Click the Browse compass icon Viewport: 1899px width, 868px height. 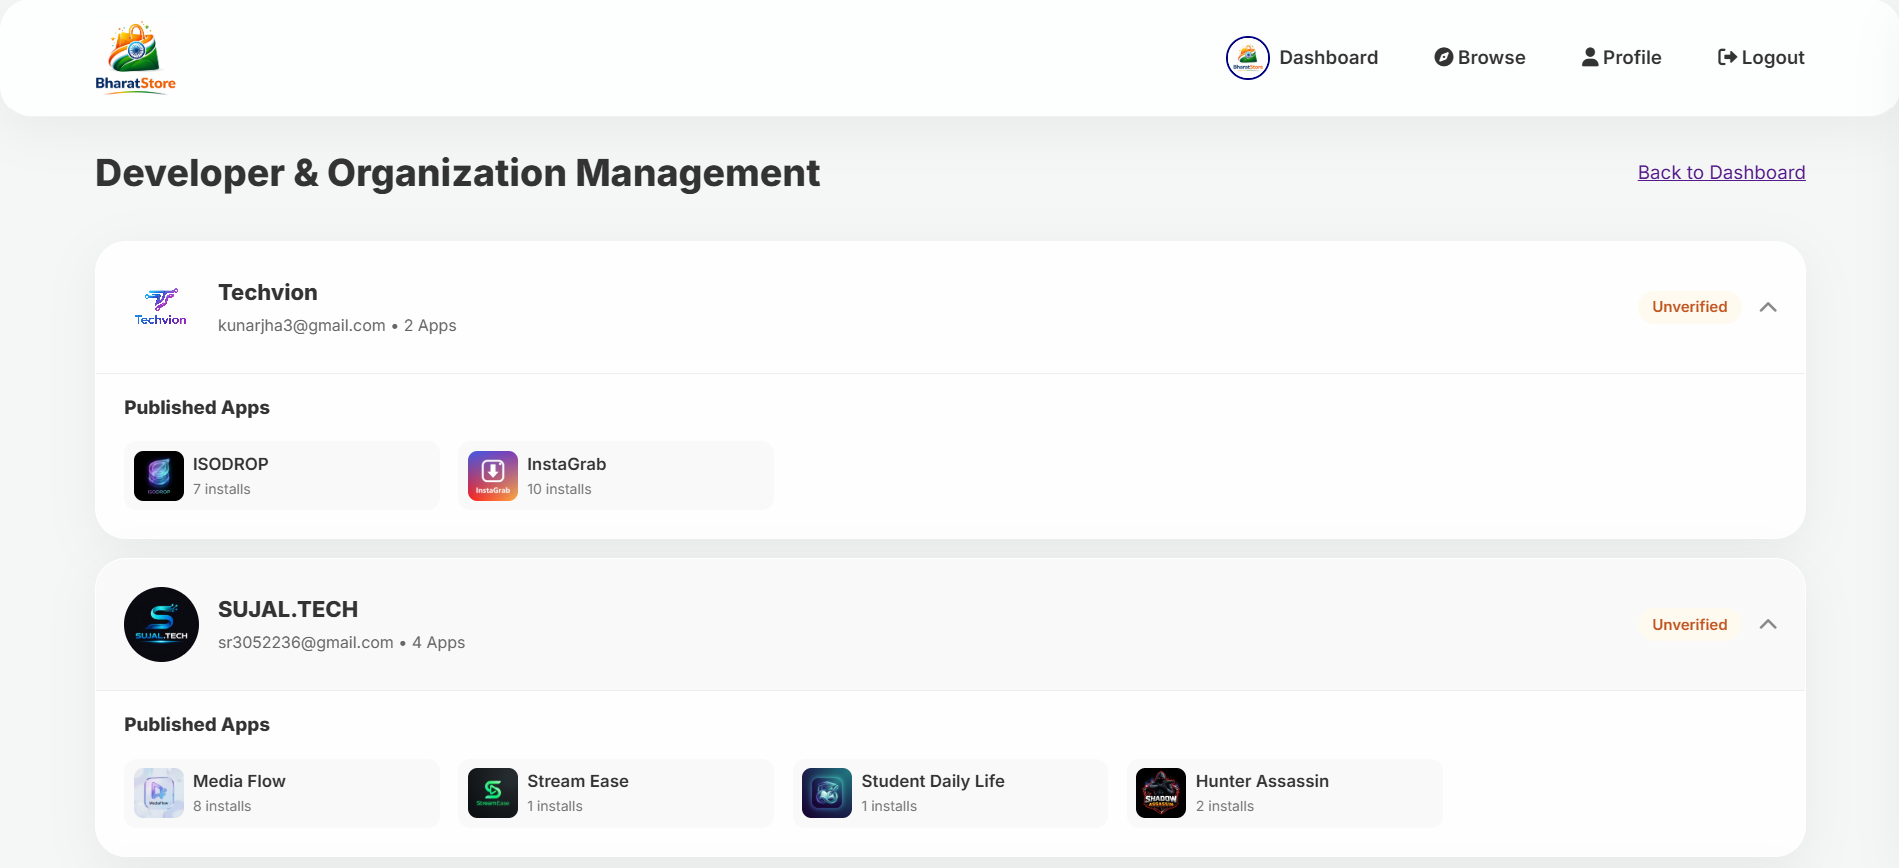(1443, 57)
